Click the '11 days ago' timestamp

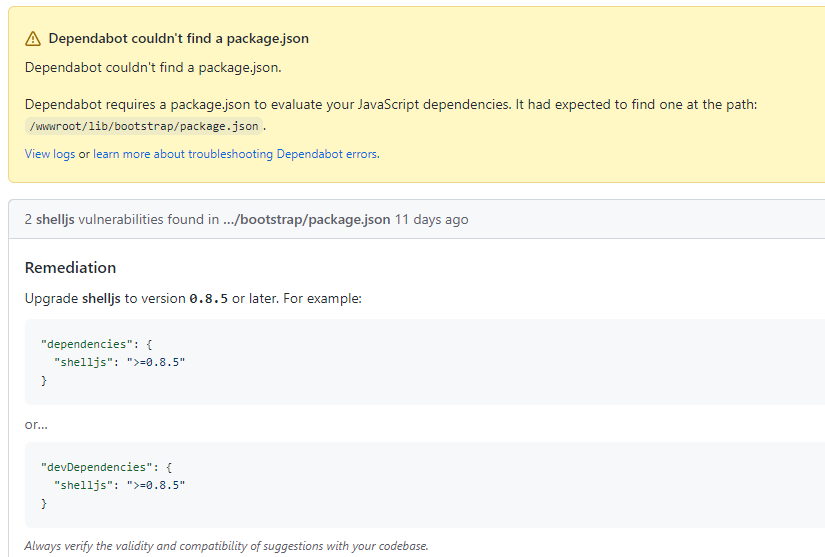(x=431, y=219)
